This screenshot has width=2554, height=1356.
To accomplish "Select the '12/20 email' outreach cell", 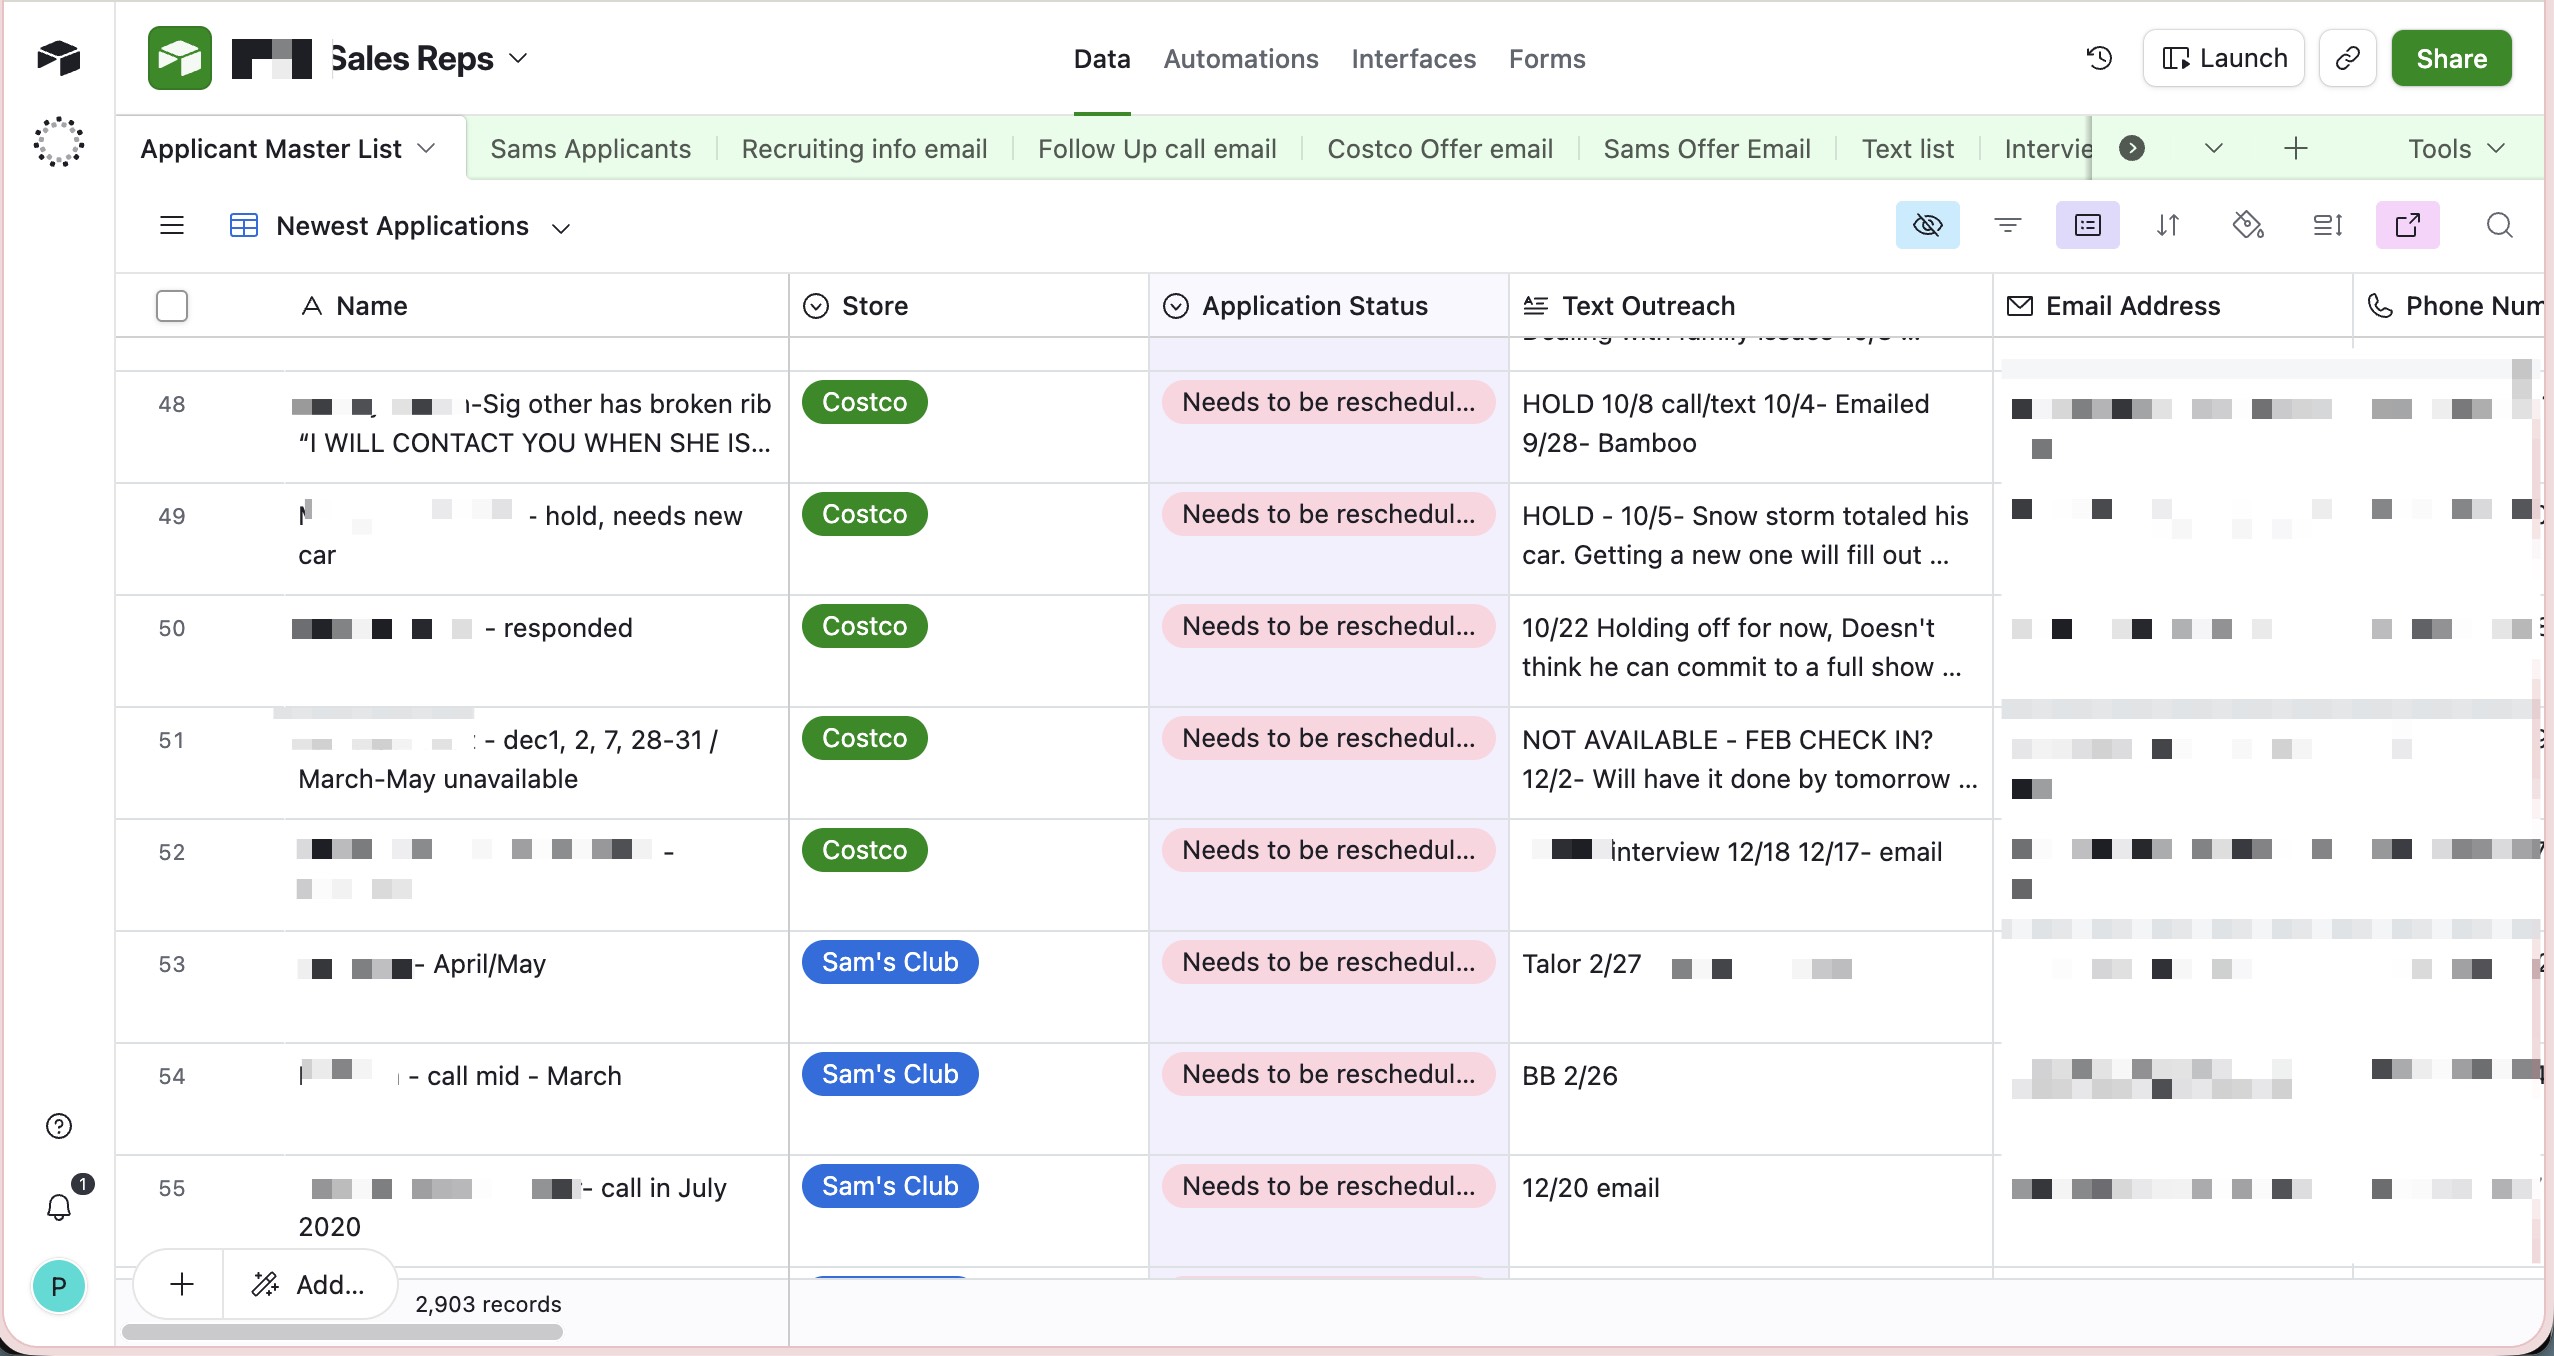I will [1750, 1212].
